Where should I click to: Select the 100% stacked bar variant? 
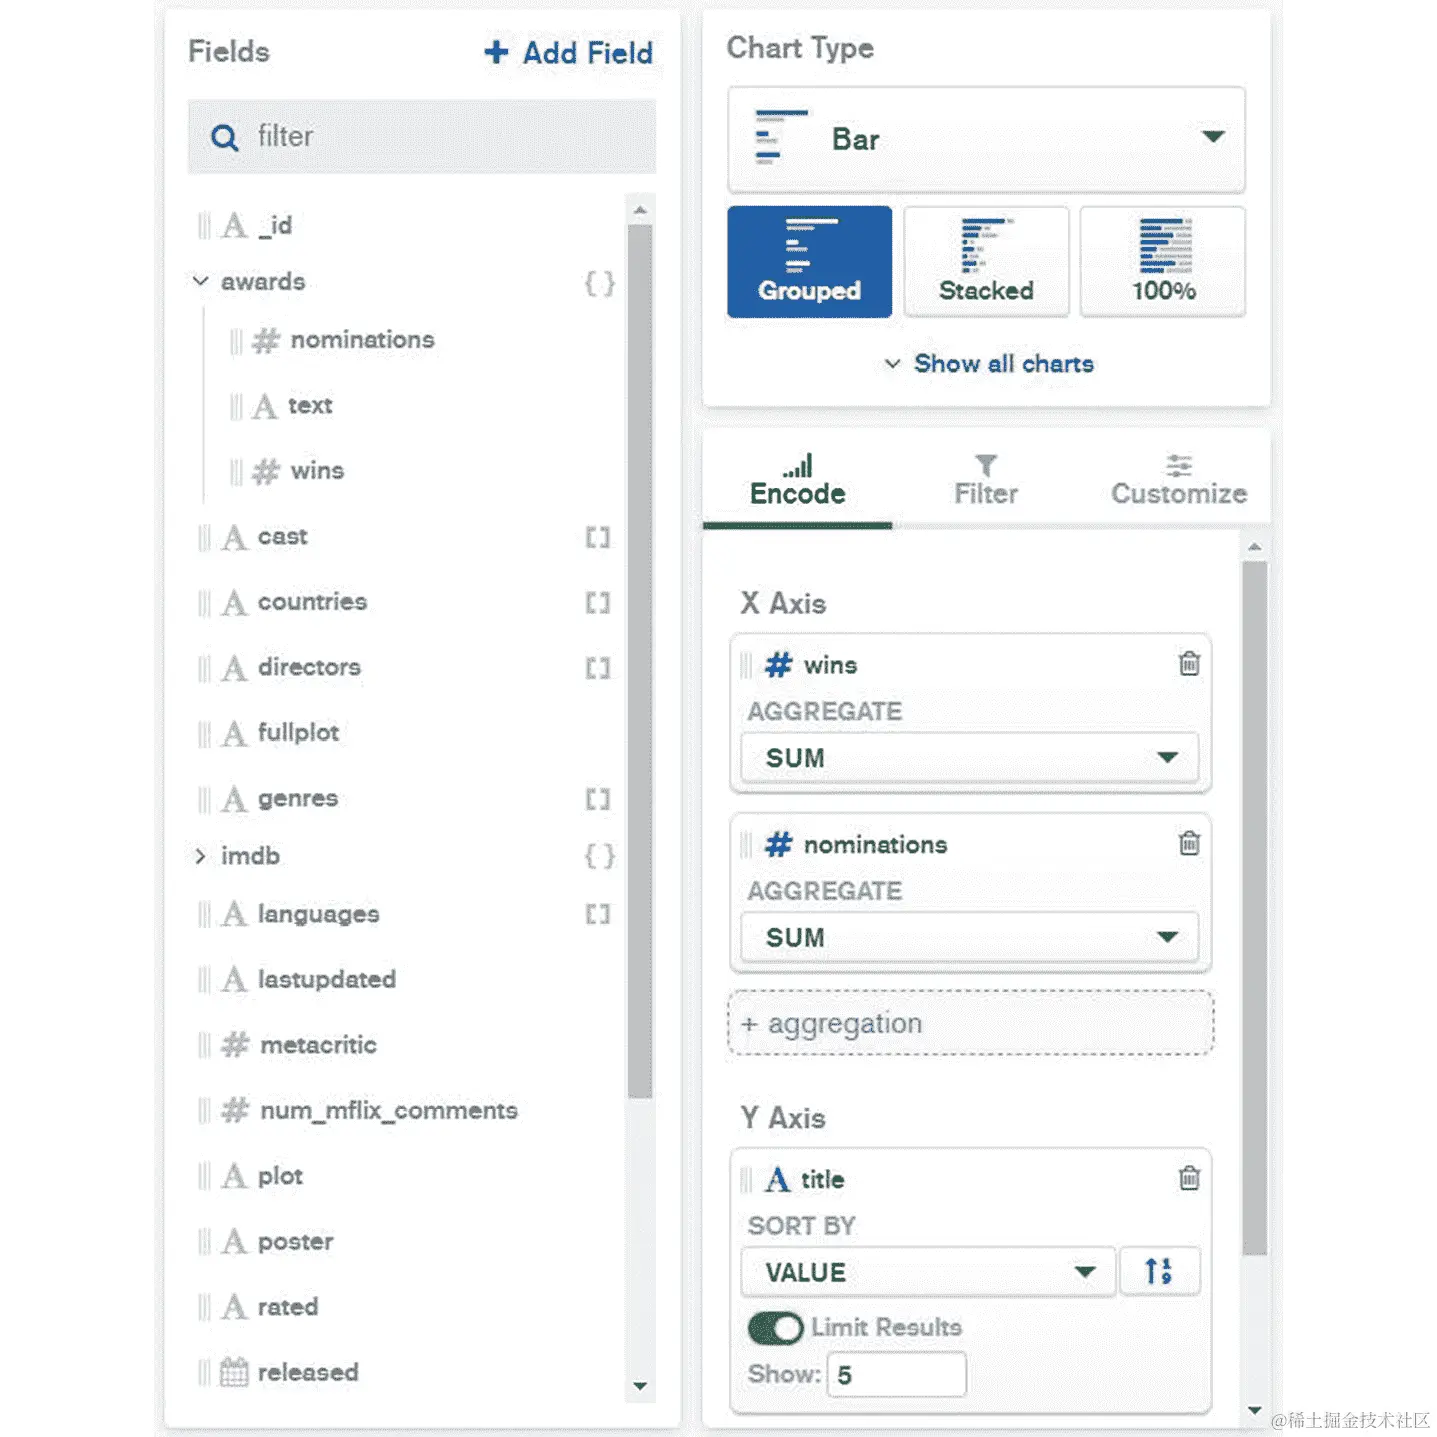(x=1163, y=262)
